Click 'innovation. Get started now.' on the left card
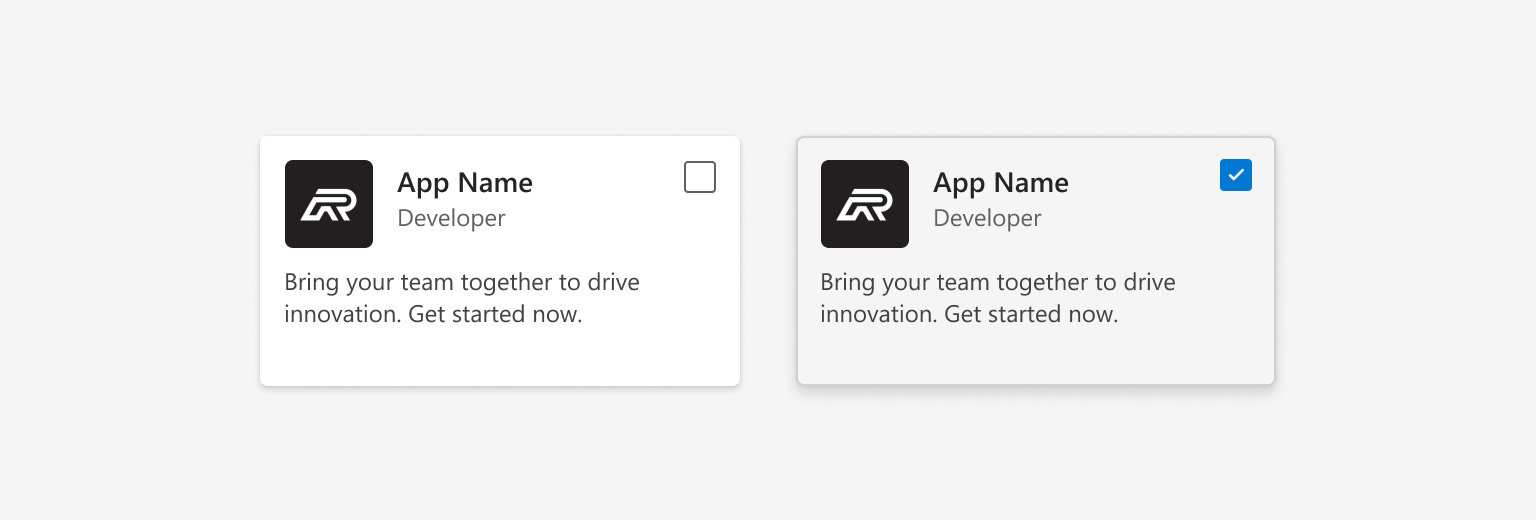 point(433,314)
